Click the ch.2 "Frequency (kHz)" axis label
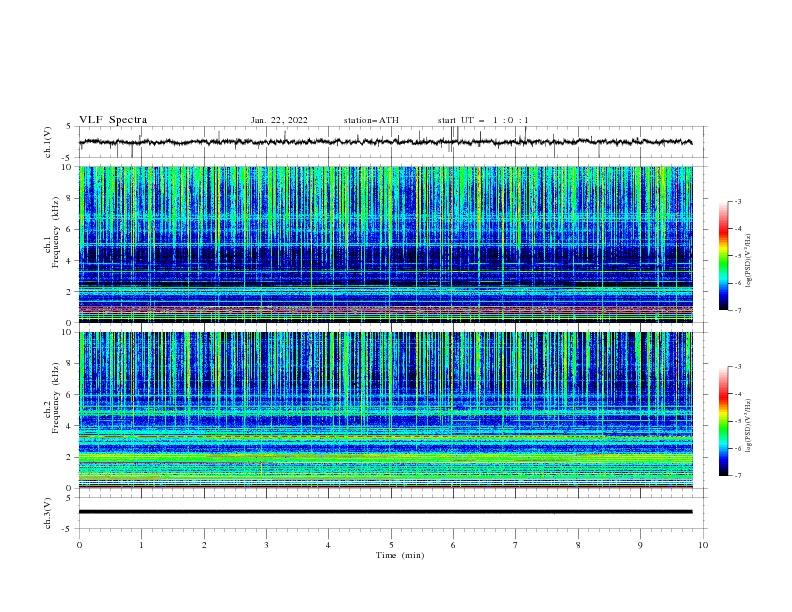The width and height of the screenshot is (792, 612). tap(57, 398)
